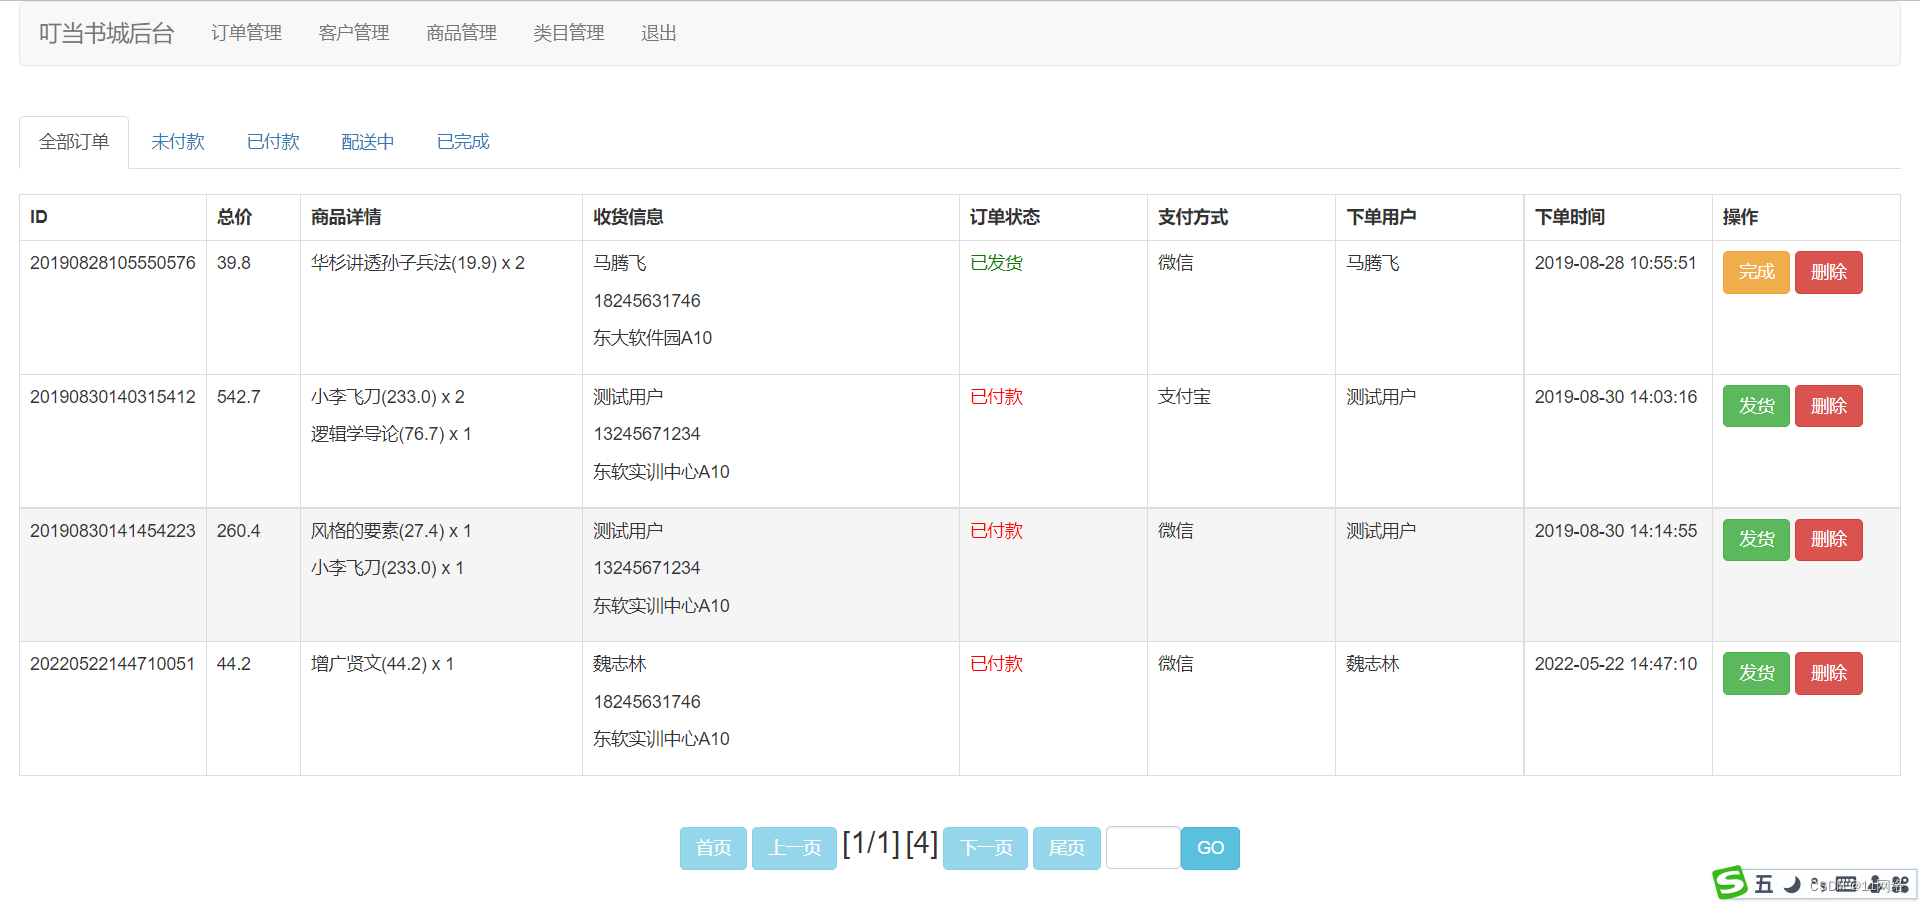Click the 叮当书城后台 brand title

(x=107, y=33)
